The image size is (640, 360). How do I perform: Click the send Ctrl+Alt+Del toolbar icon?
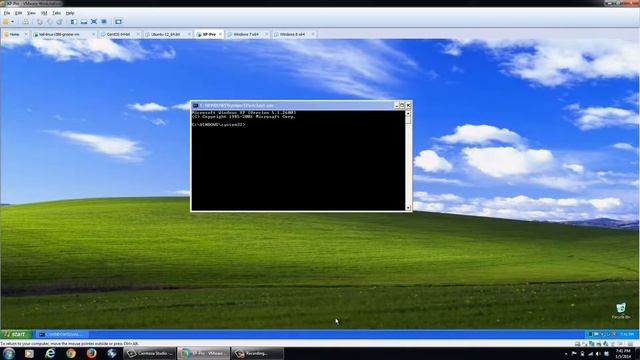pyautogui.click(x=26, y=22)
